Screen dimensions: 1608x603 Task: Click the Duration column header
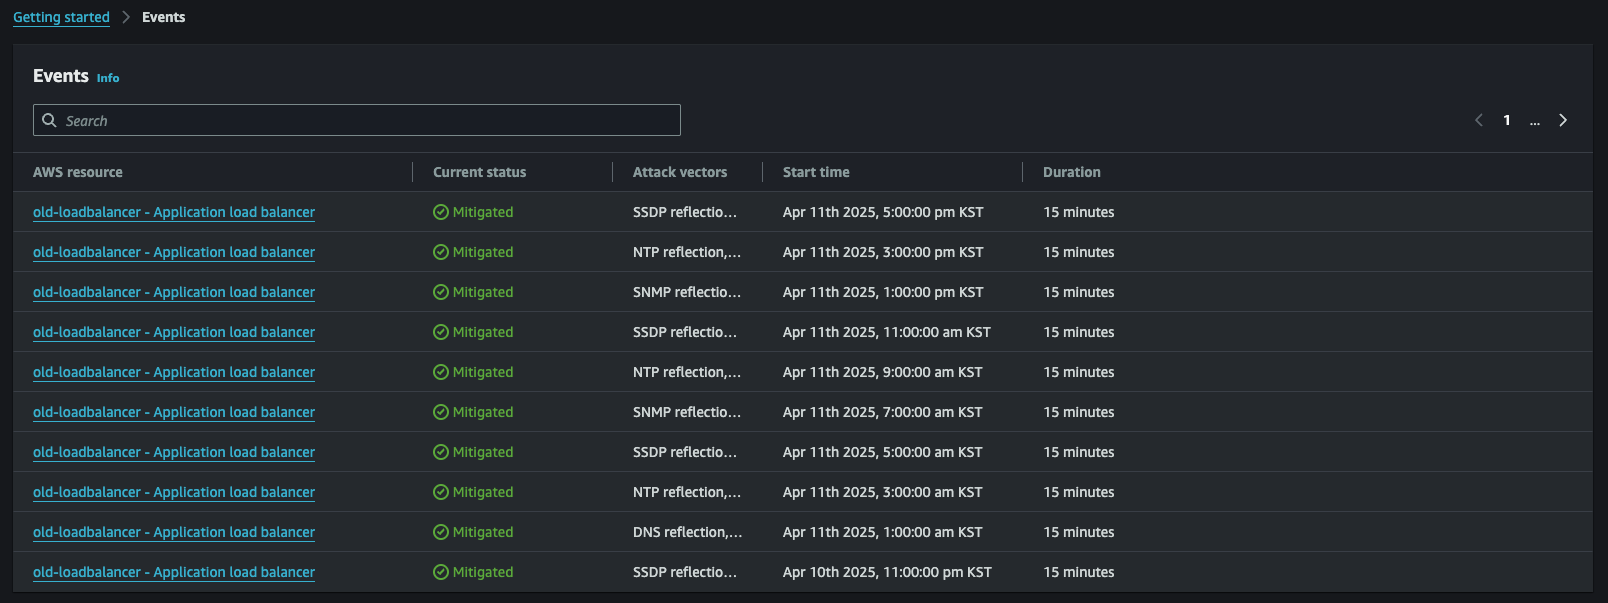[1072, 172]
